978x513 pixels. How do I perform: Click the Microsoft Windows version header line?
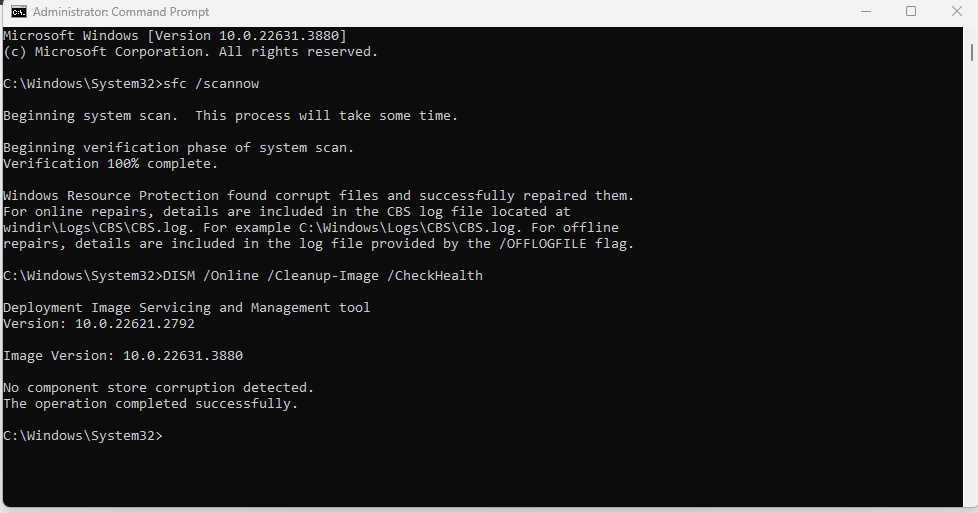coord(175,36)
